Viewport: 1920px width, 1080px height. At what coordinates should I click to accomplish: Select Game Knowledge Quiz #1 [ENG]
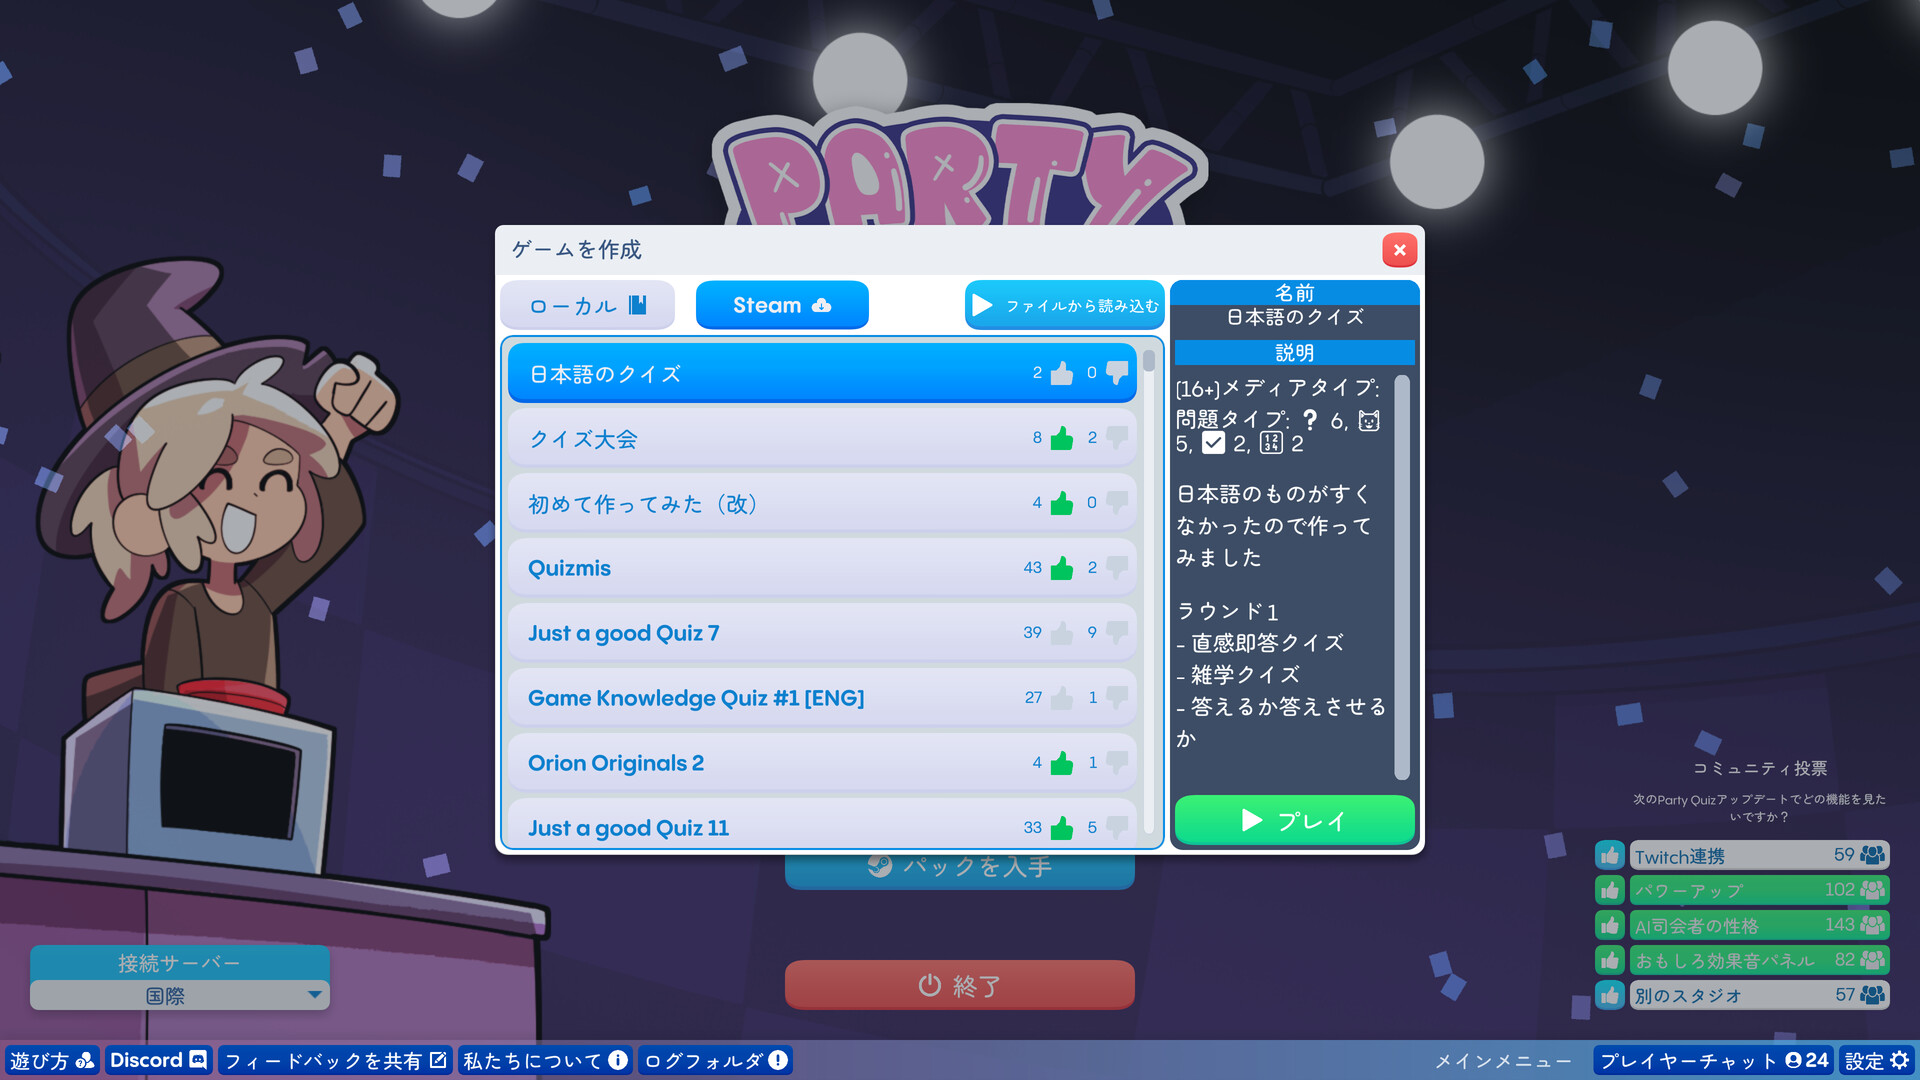click(822, 698)
